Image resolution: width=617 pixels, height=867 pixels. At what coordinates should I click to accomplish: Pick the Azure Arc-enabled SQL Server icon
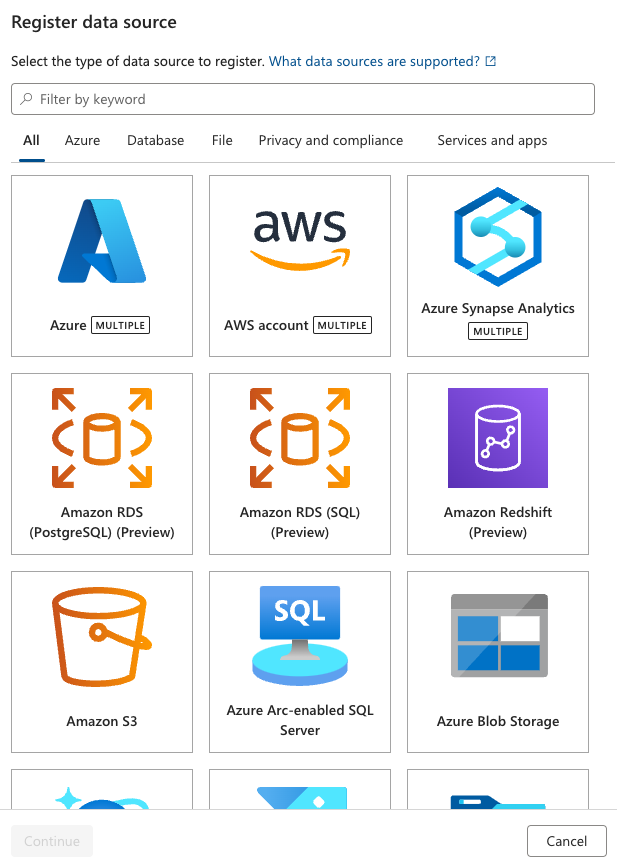click(300, 635)
